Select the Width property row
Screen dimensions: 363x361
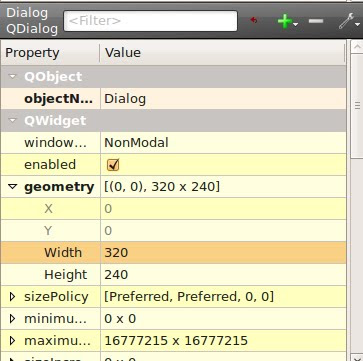[x=173, y=252]
